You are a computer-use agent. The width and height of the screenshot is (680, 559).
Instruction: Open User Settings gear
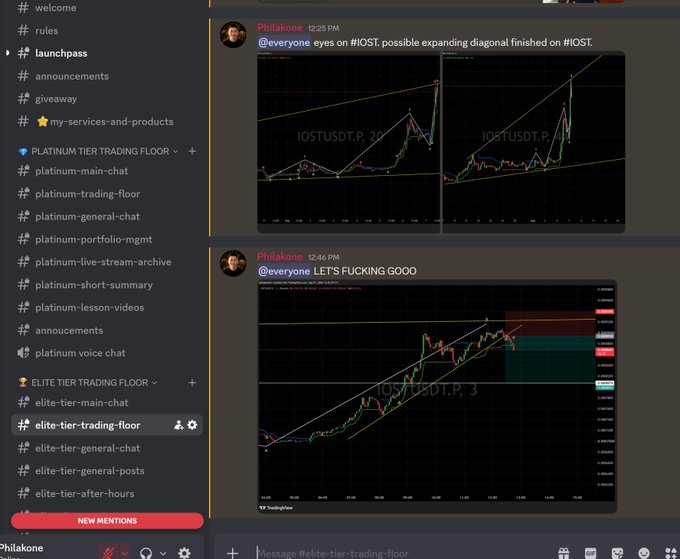point(184,553)
